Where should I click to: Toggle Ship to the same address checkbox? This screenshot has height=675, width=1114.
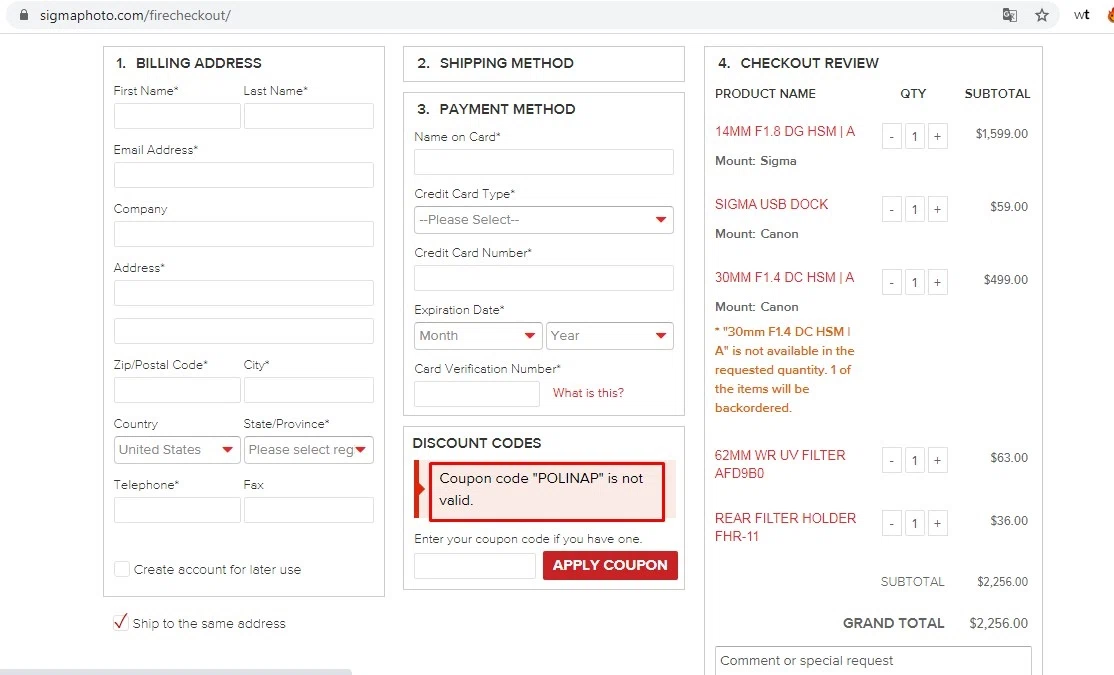121,623
